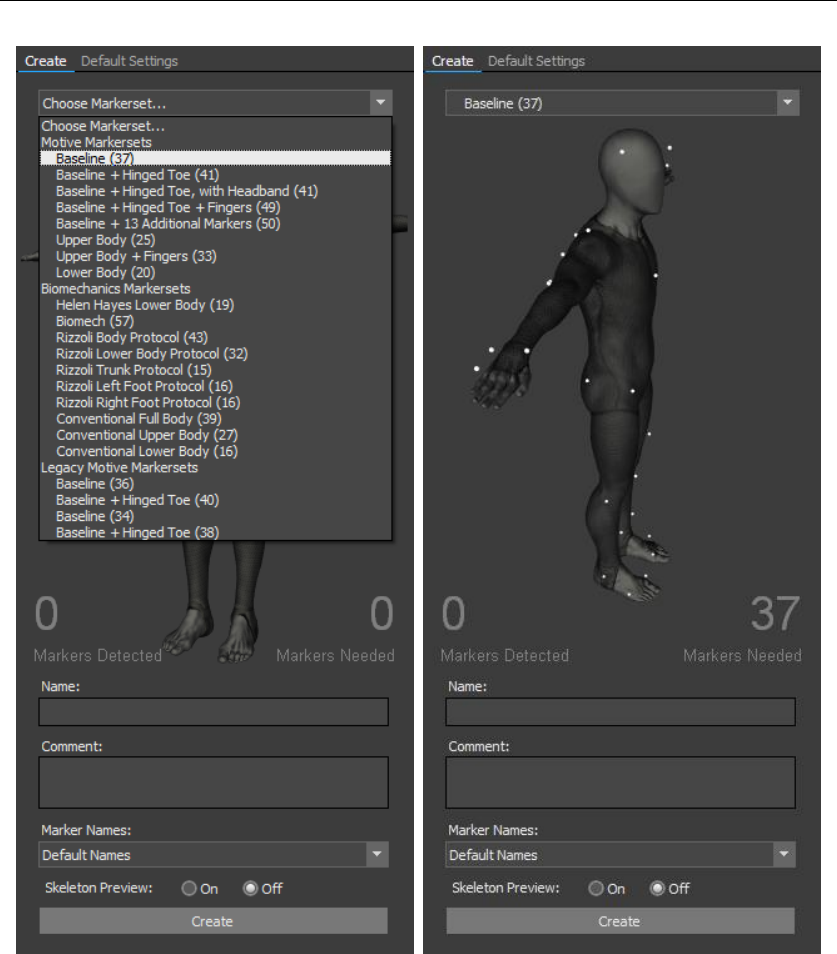Select legacy Baseline (36) markerset
This screenshot has width=837, height=954.
click(x=95, y=484)
